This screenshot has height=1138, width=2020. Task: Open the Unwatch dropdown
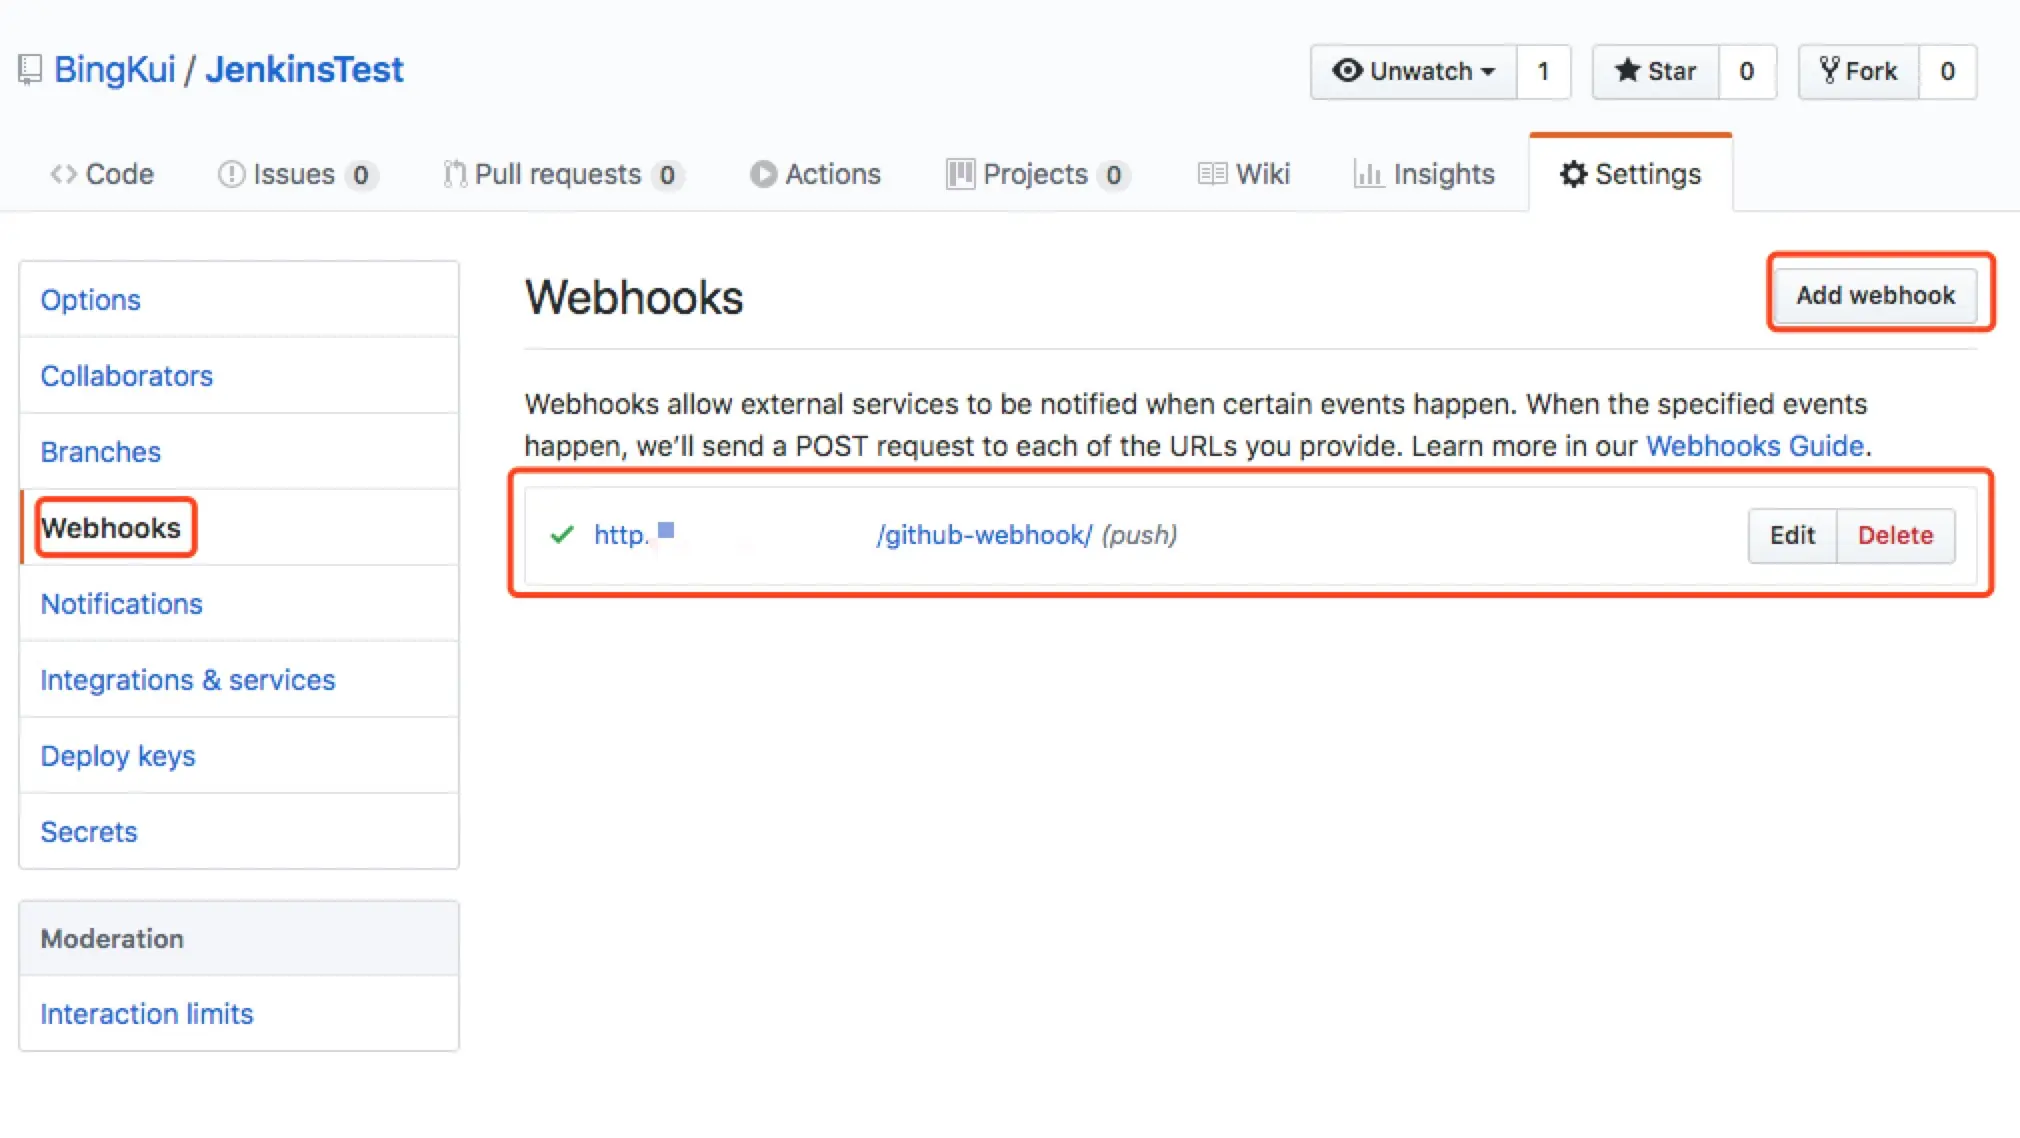point(1413,71)
